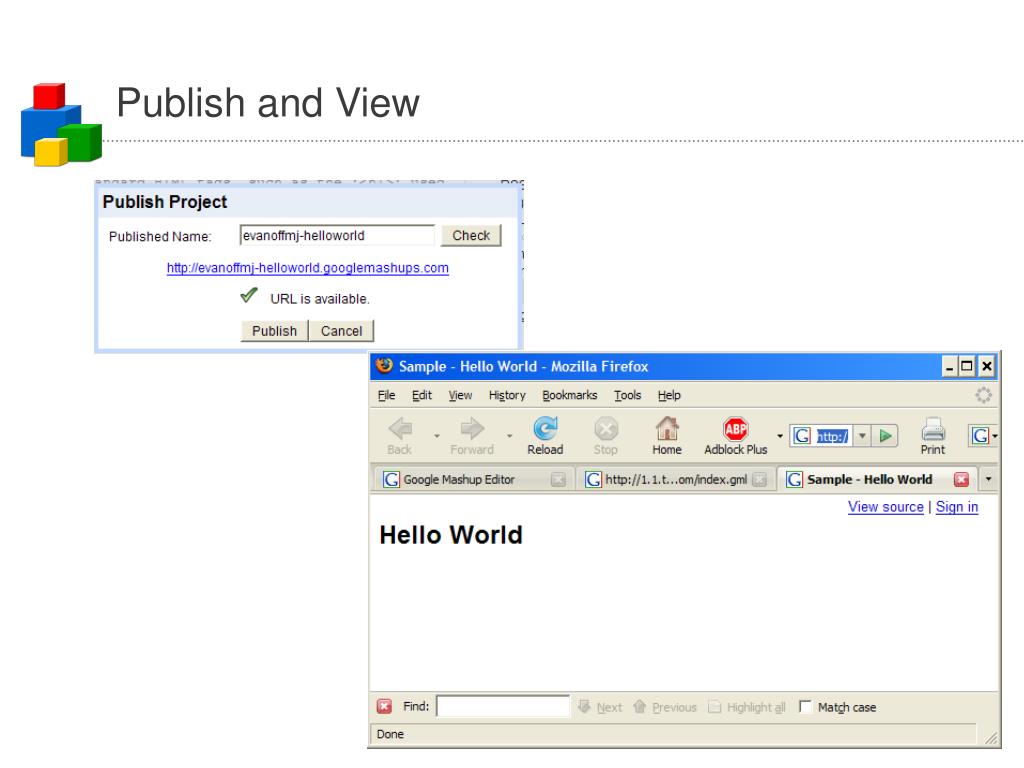Open the Back history dropdown arrow

pos(437,435)
